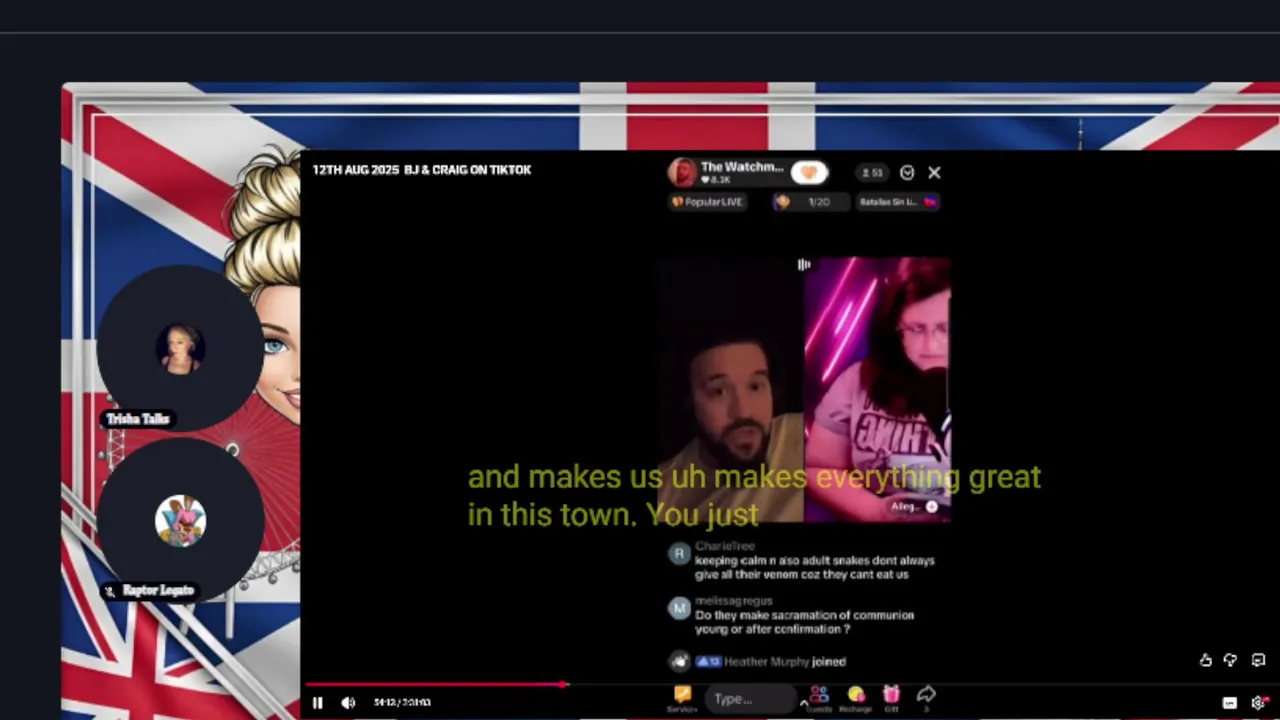Open The Watchm... host profile avatar

tap(682, 172)
